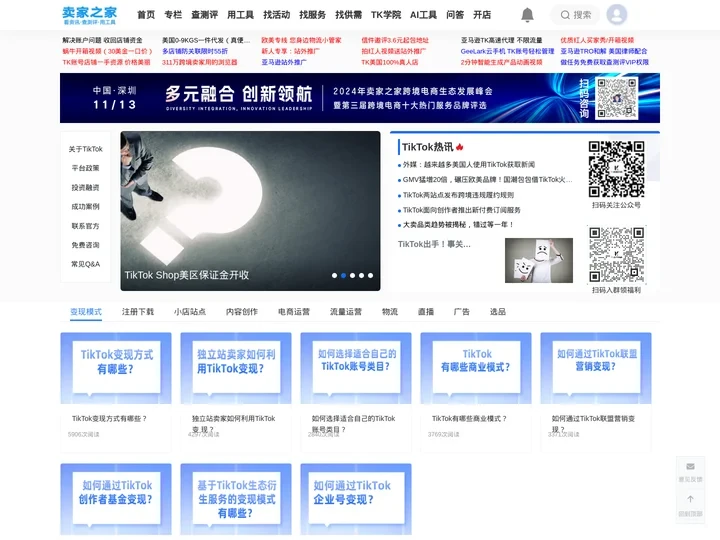Click the 卖家之家 site logo
720x540 pixels.
pyautogui.click(x=90, y=15)
